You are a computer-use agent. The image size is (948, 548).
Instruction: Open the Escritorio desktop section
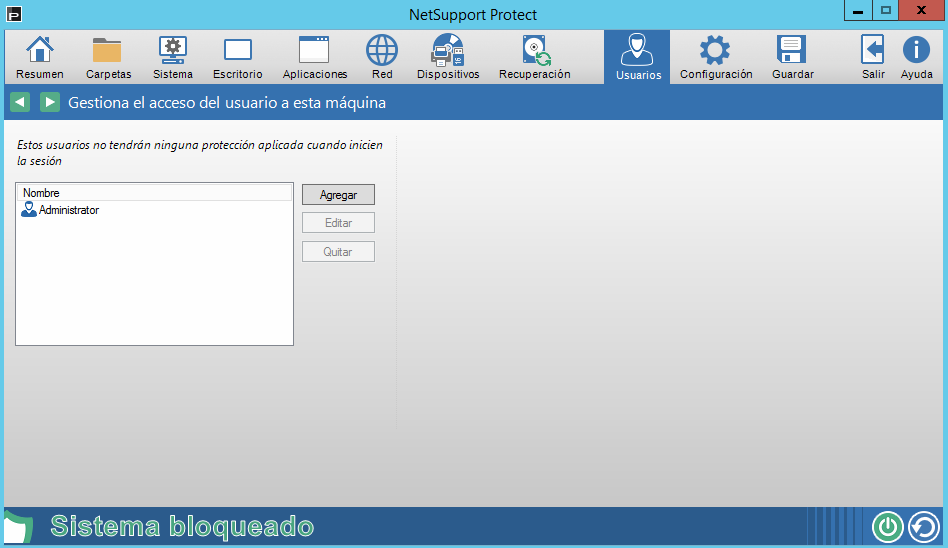(238, 58)
